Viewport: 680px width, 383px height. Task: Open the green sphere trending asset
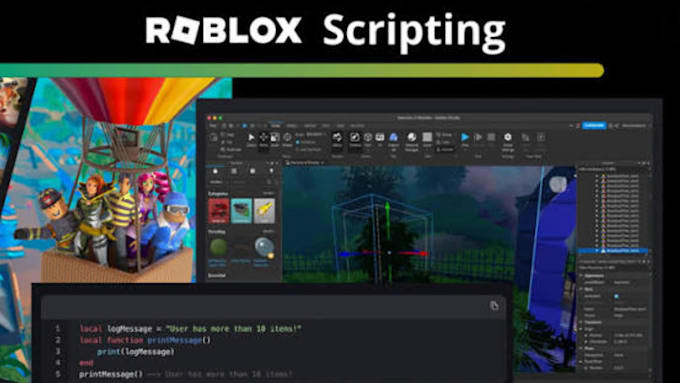coord(219,248)
